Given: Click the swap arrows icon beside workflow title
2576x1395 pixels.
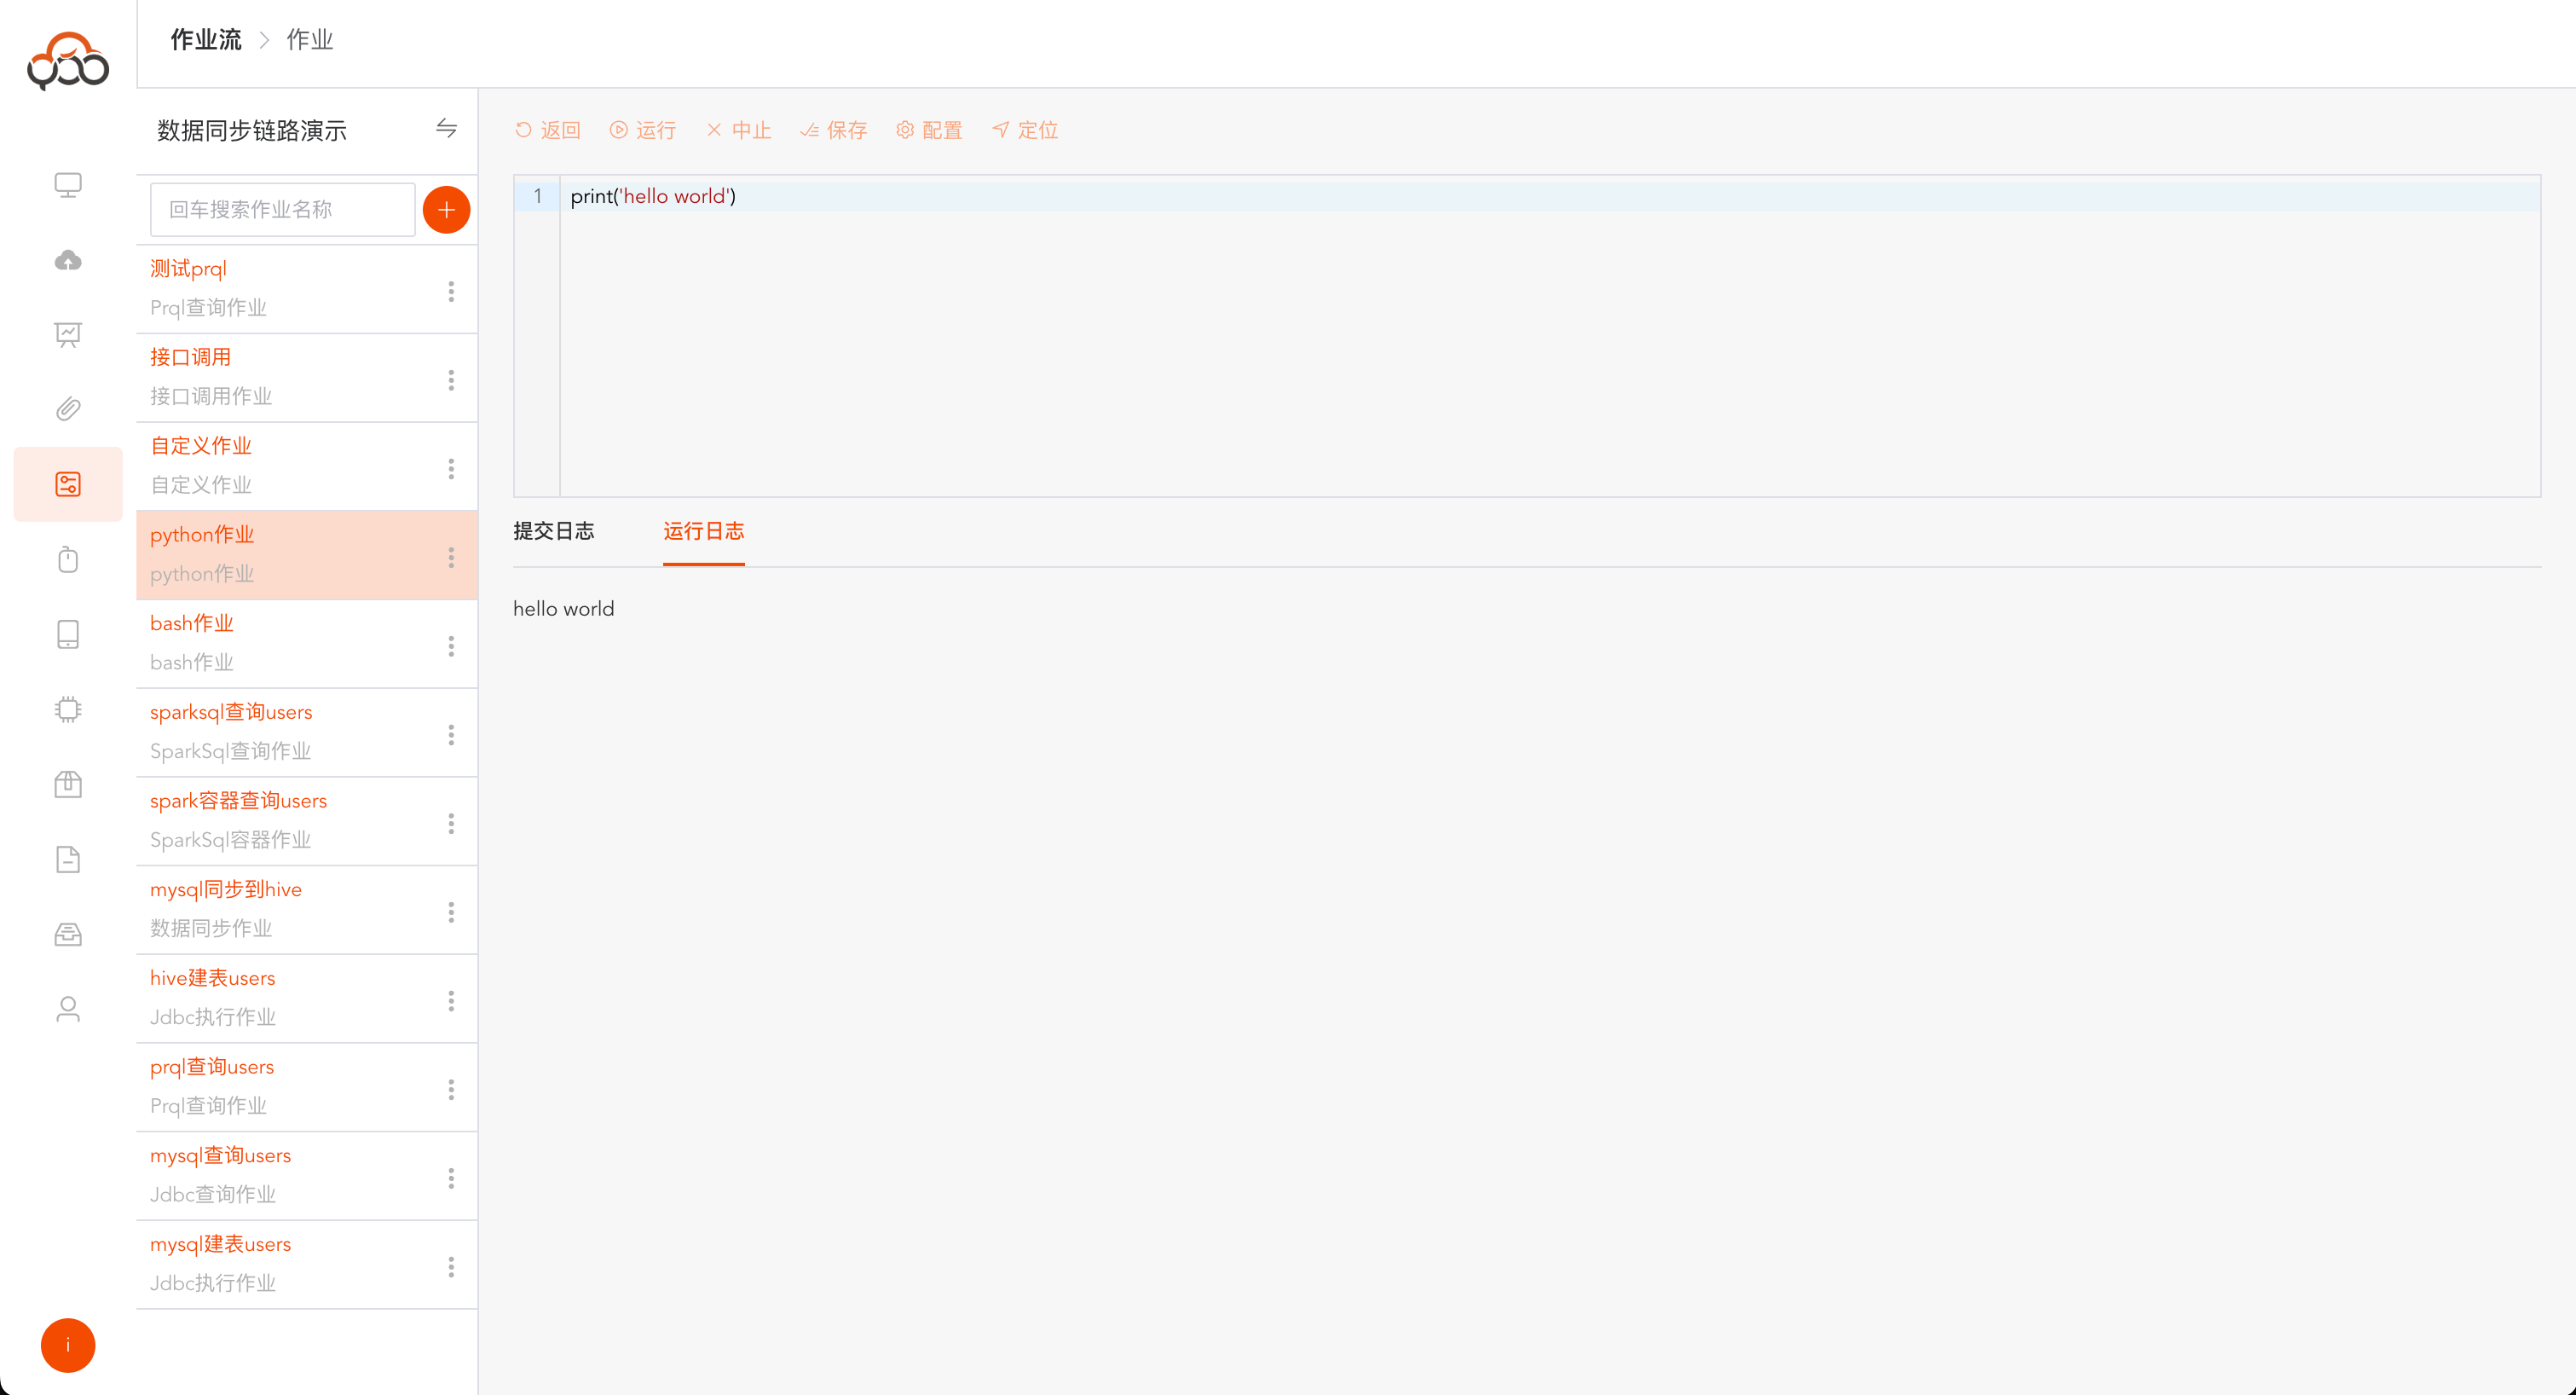Looking at the screenshot, I should pyautogui.click(x=446, y=128).
